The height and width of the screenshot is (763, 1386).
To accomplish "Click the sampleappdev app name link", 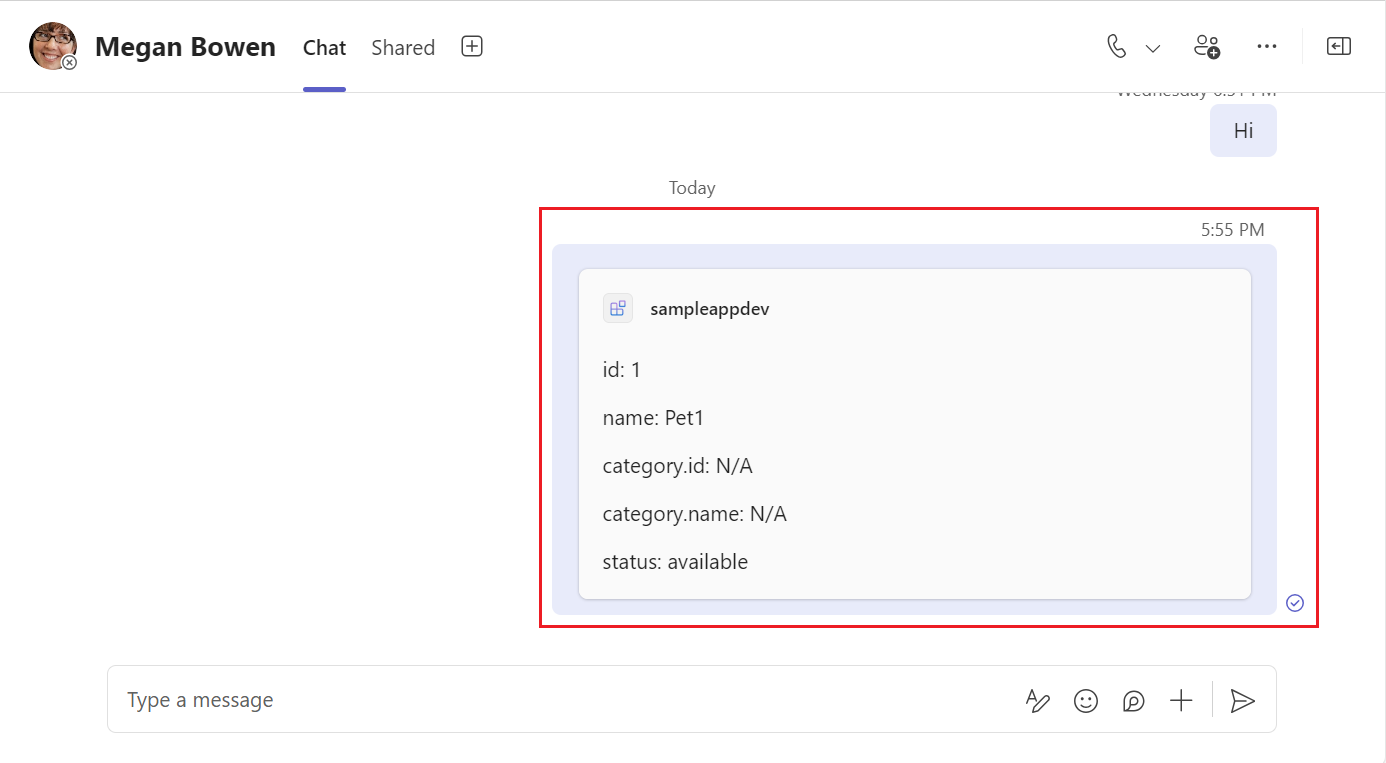I will (x=709, y=309).
